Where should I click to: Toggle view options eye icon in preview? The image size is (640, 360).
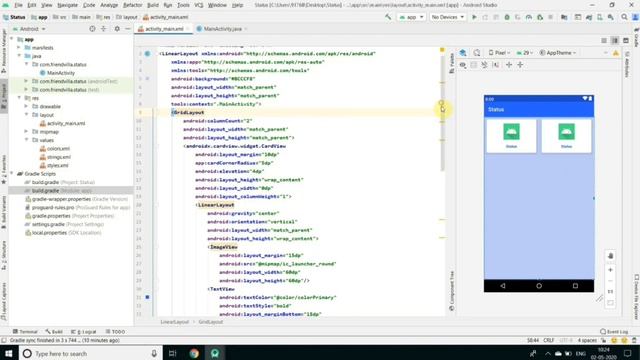(463, 65)
